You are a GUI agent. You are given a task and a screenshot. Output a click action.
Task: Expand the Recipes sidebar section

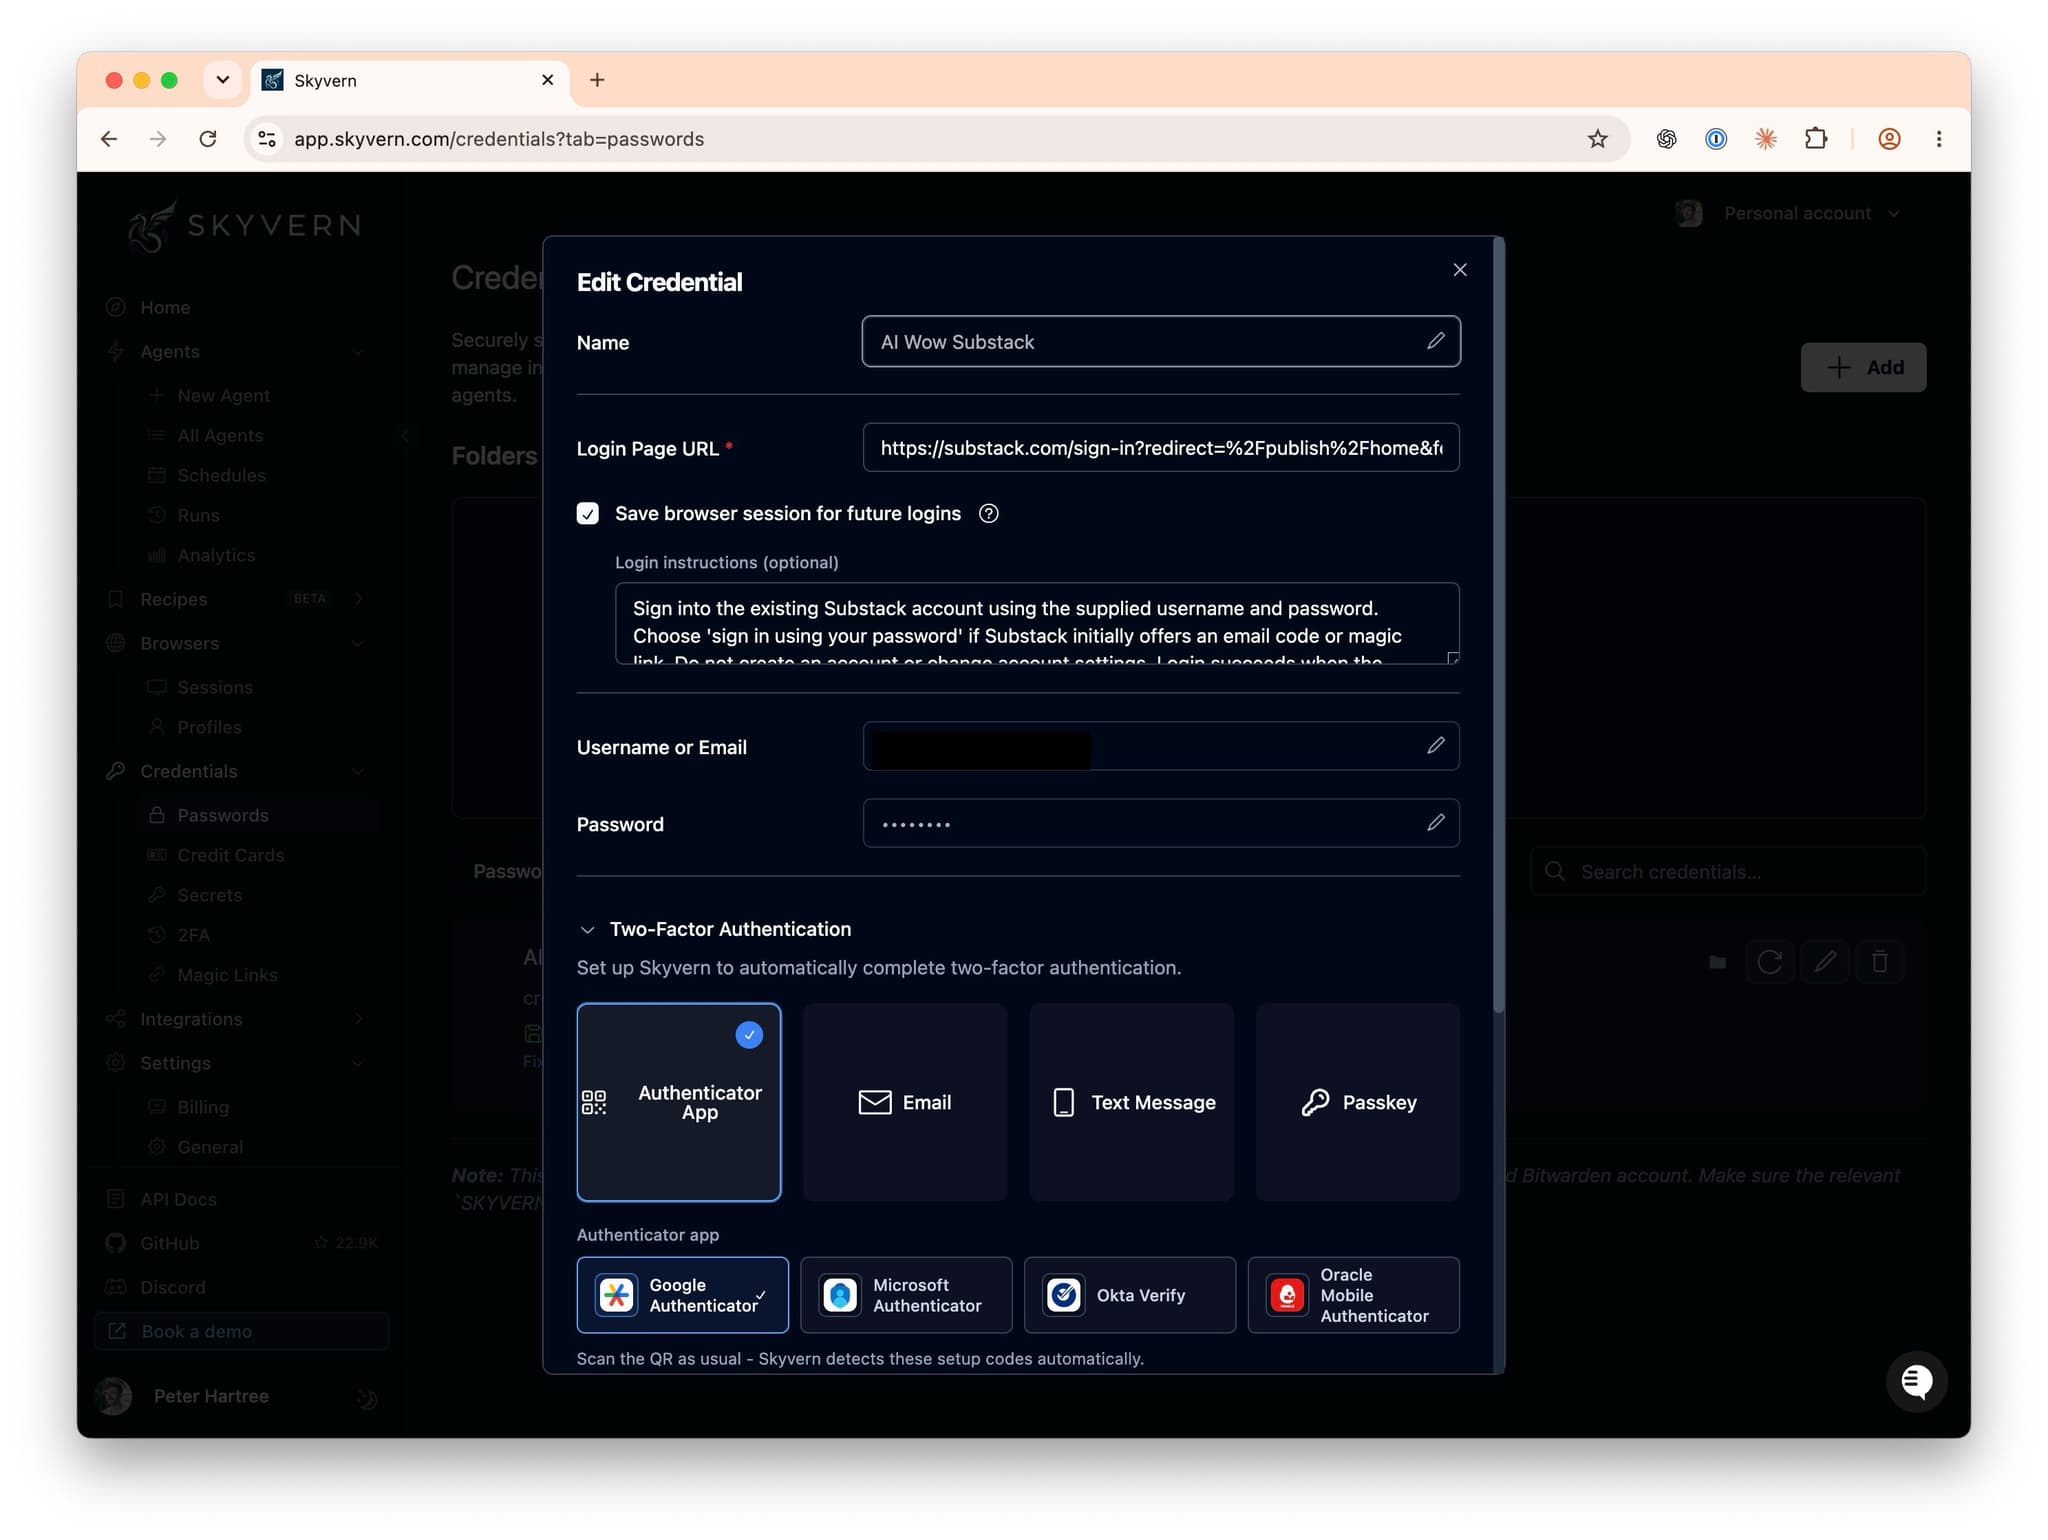[x=358, y=599]
